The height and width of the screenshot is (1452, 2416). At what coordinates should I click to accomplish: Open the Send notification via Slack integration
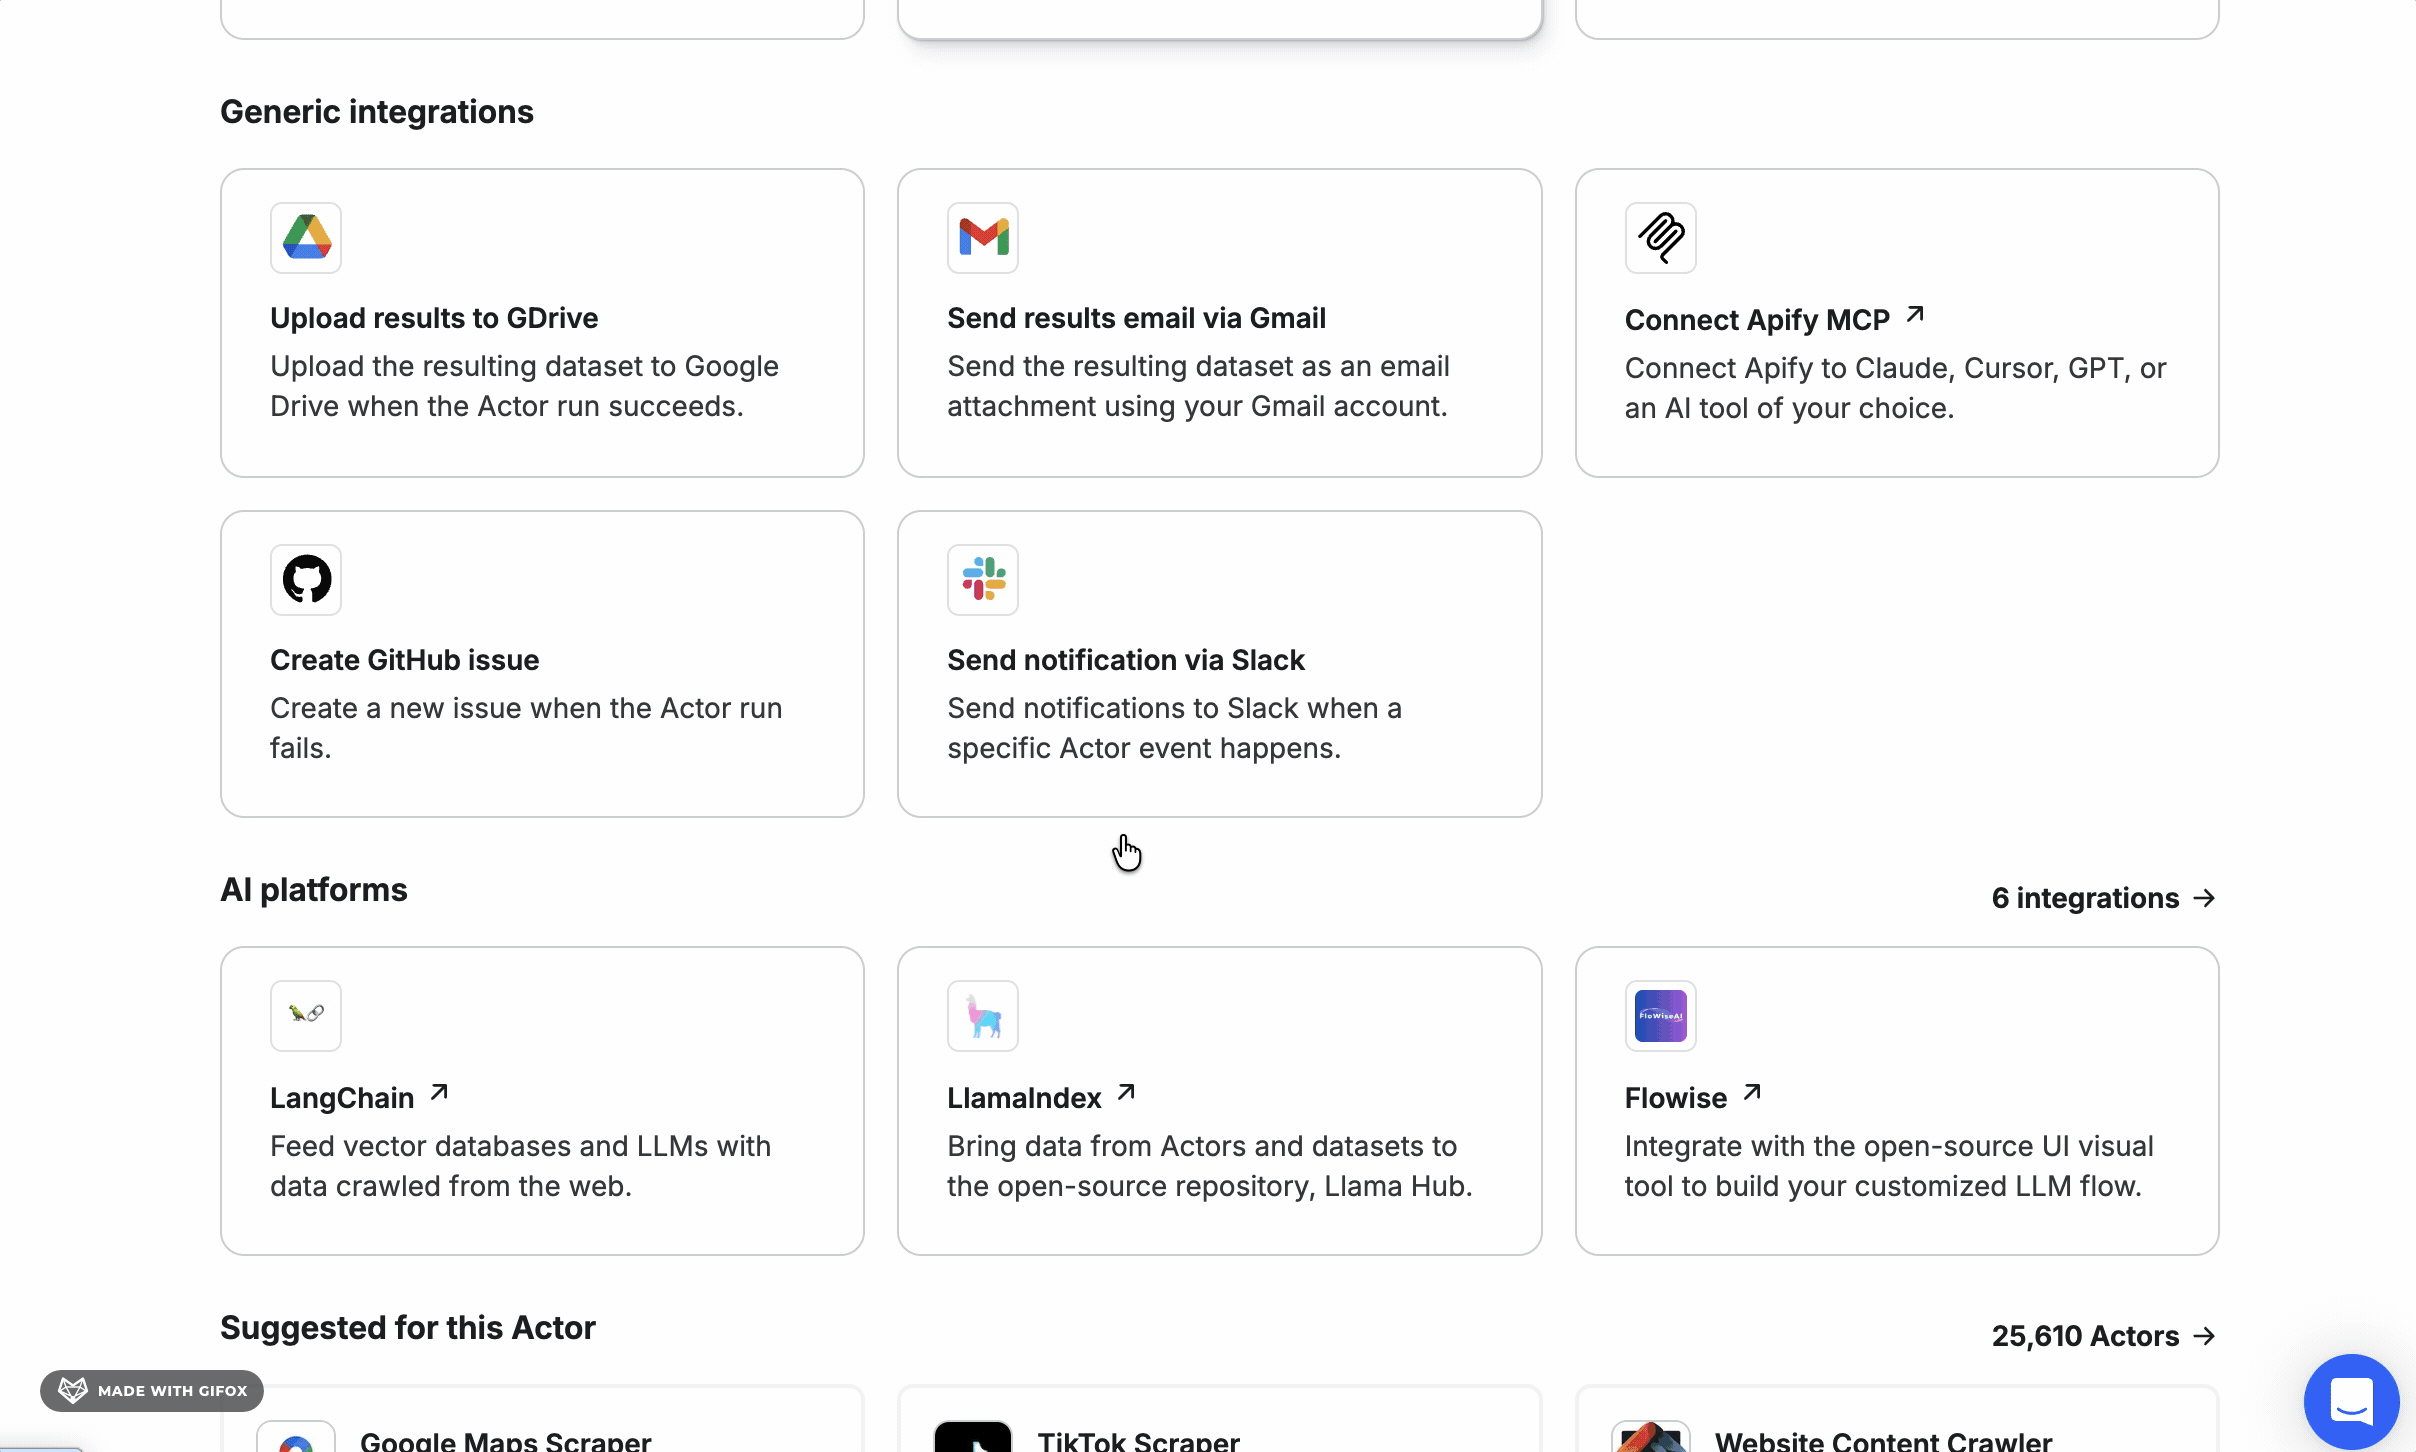coord(1218,663)
